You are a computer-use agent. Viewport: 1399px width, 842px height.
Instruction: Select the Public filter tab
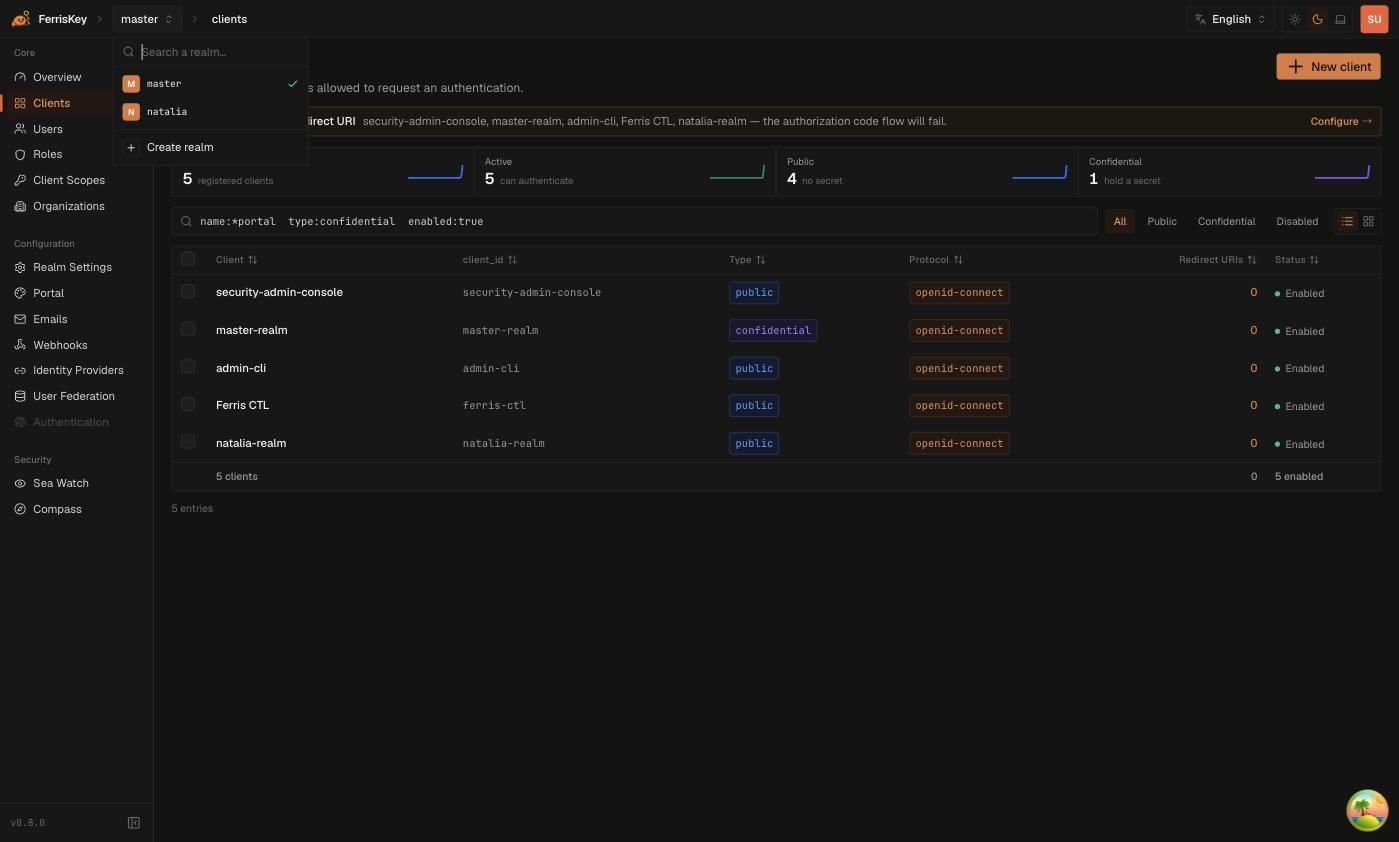click(x=1162, y=221)
